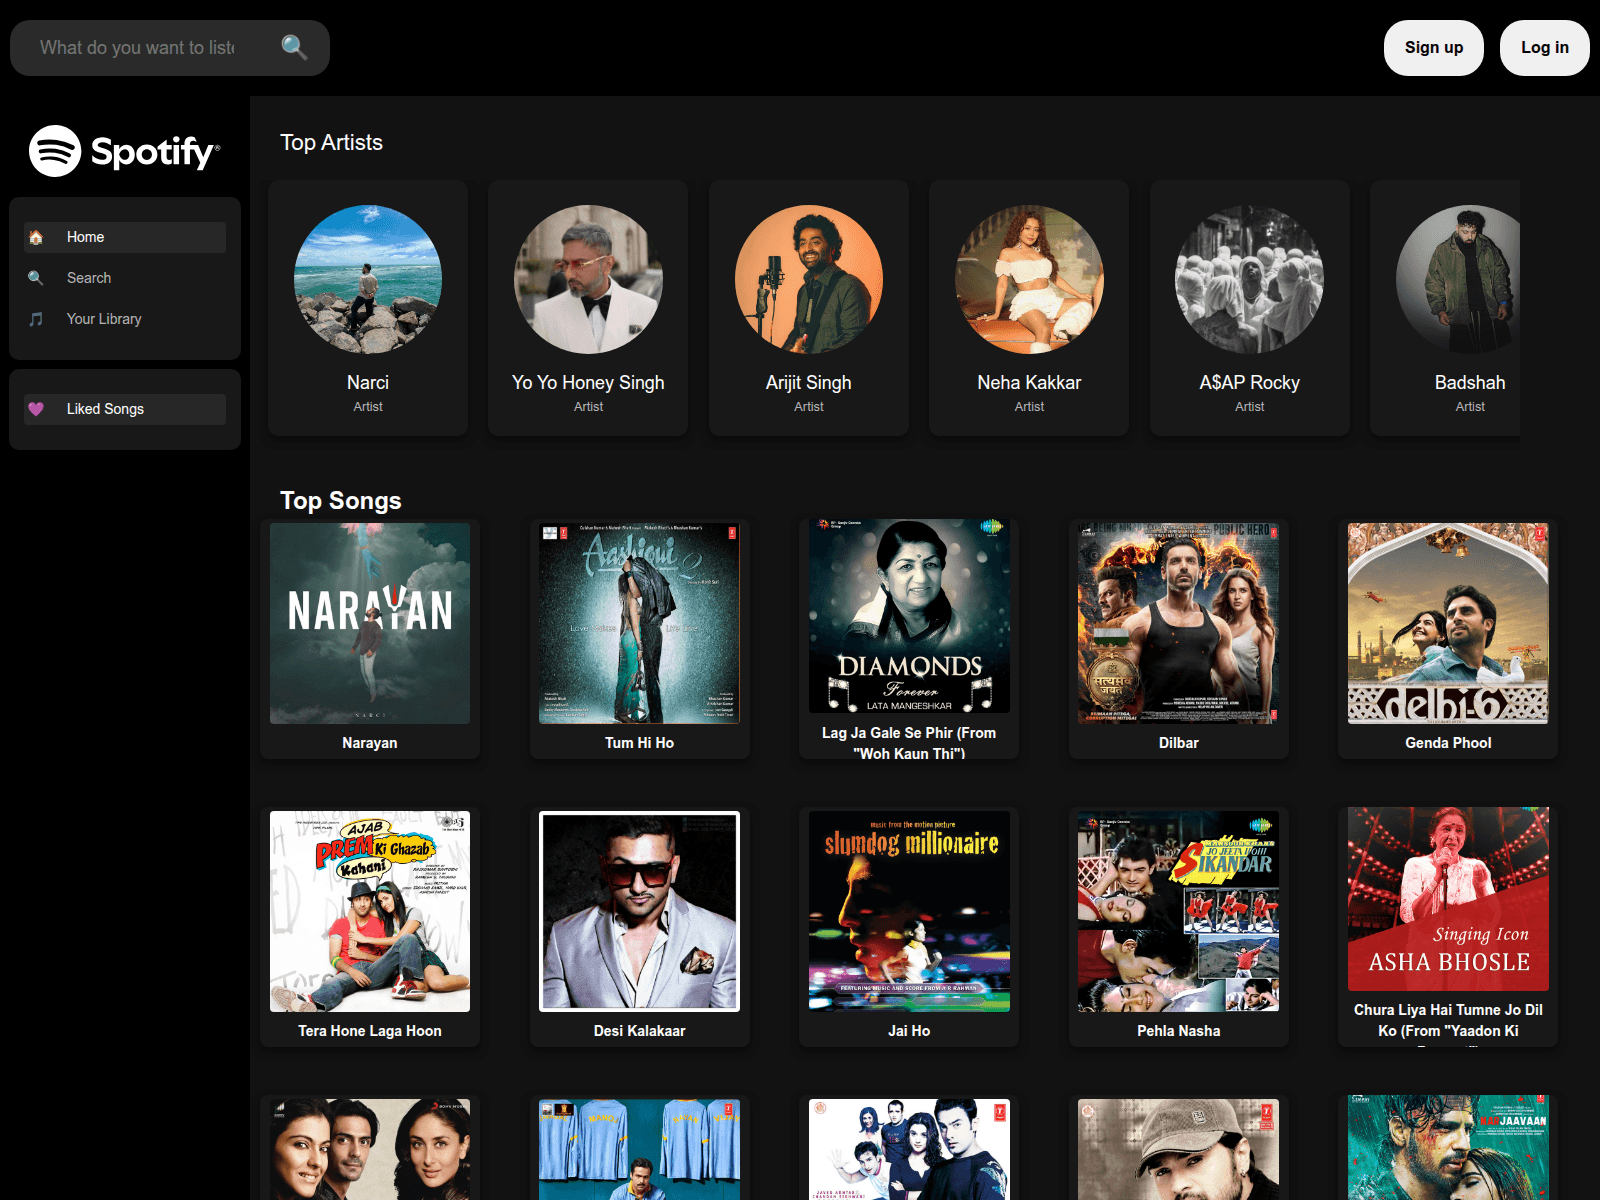Open Search in the sidebar
Image resolution: width=1600 pixels, height=1200 pixels.
pyautogui.click(x=125, y=278)
